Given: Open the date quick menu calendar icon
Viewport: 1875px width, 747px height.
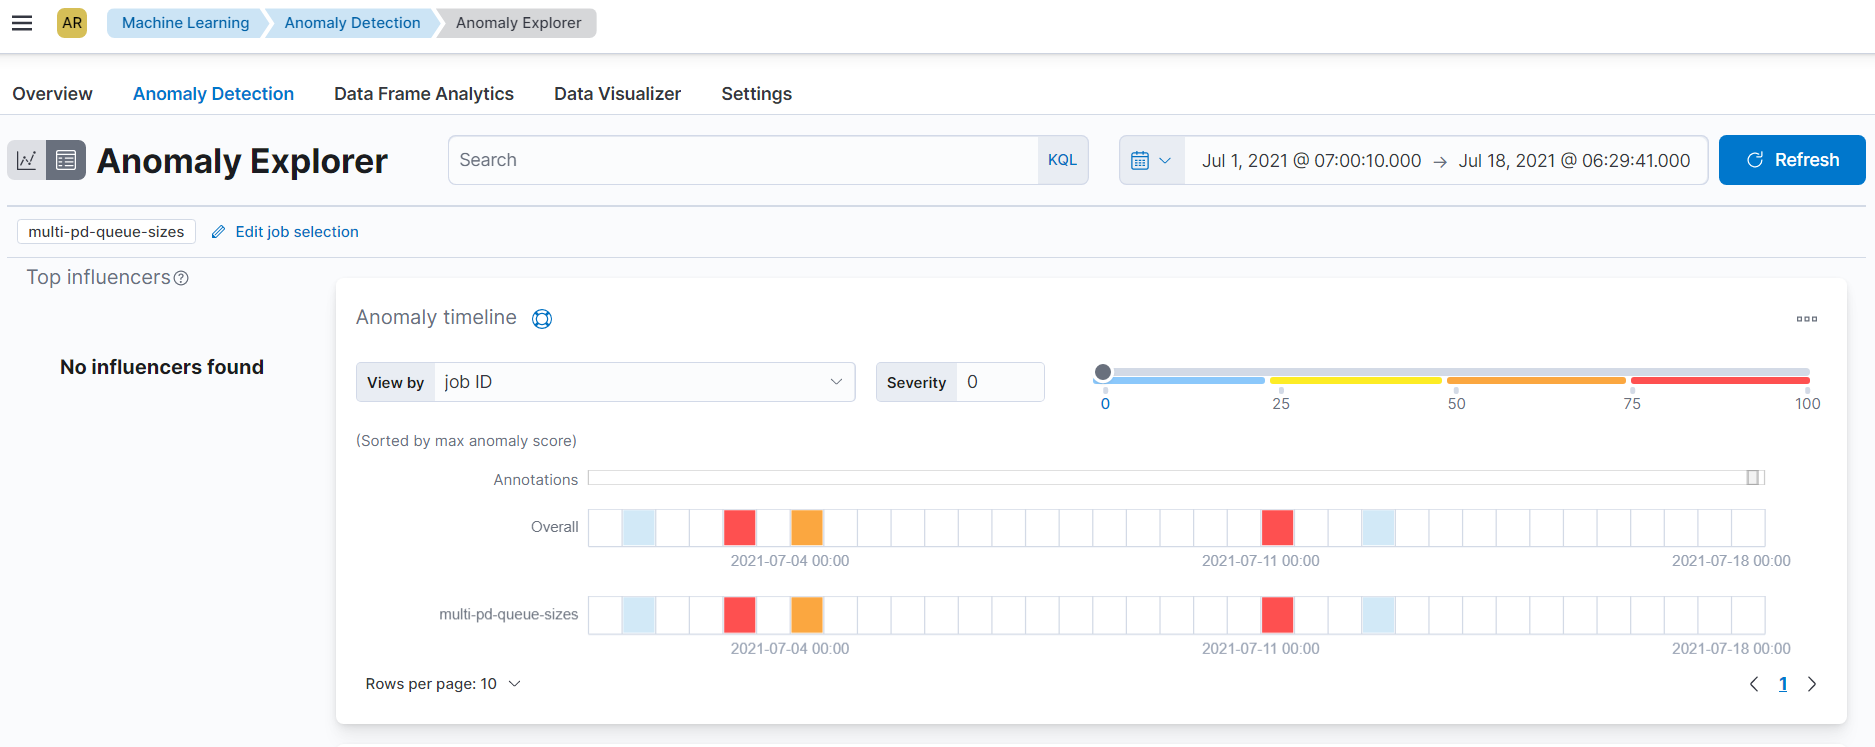Looking at the screenshot, I should pyautogui.click(x=1151, y=160).
